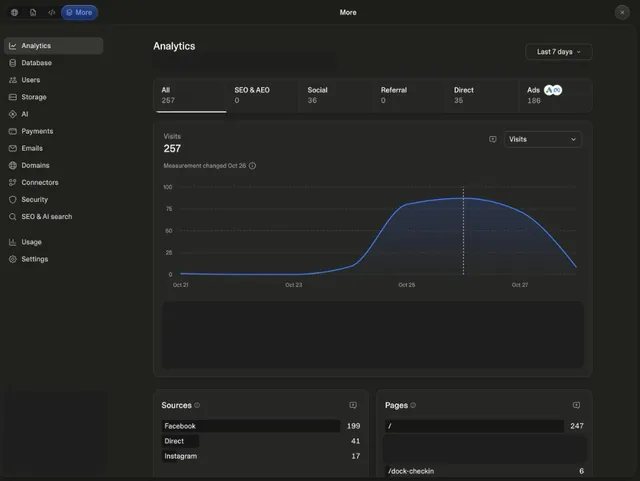Click the Measurement changed Oct 26 note
The height and width of the screenshot is (481, 640).
coord(205,166)
